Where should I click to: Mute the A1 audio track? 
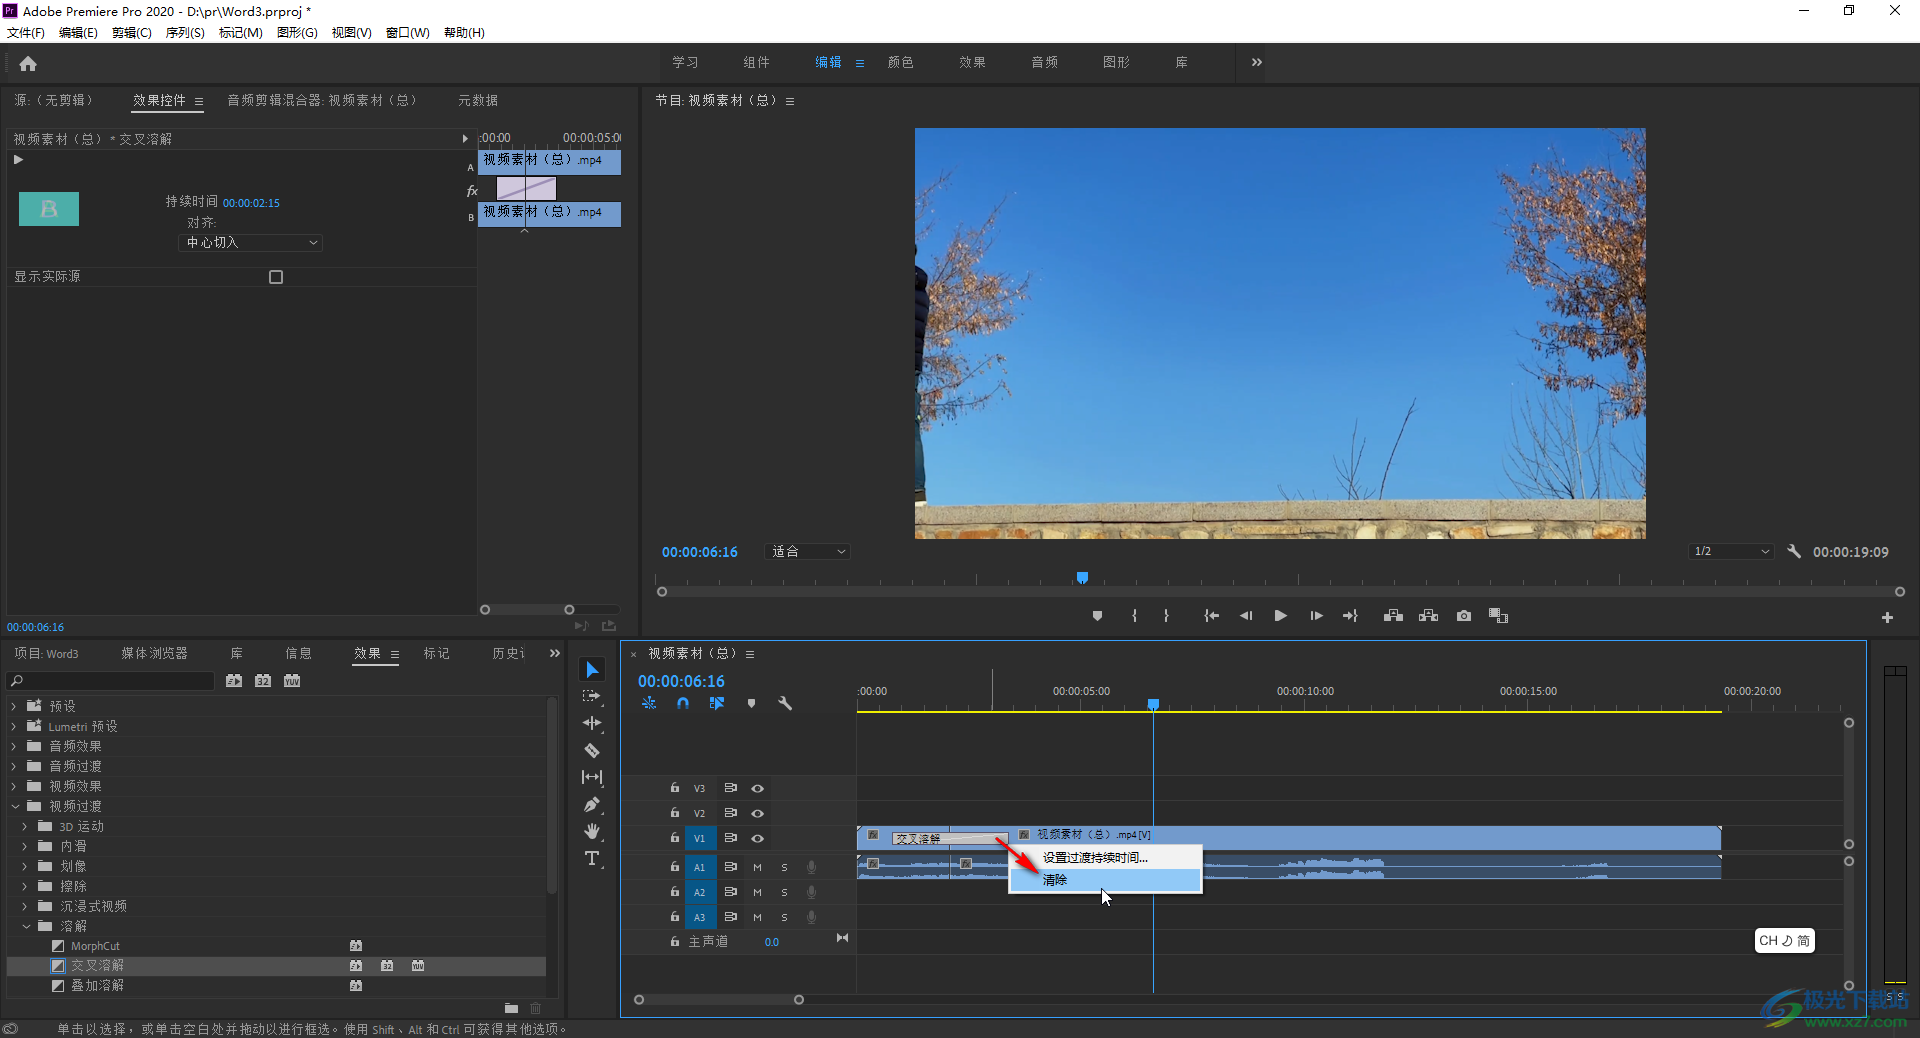[757, 867]
